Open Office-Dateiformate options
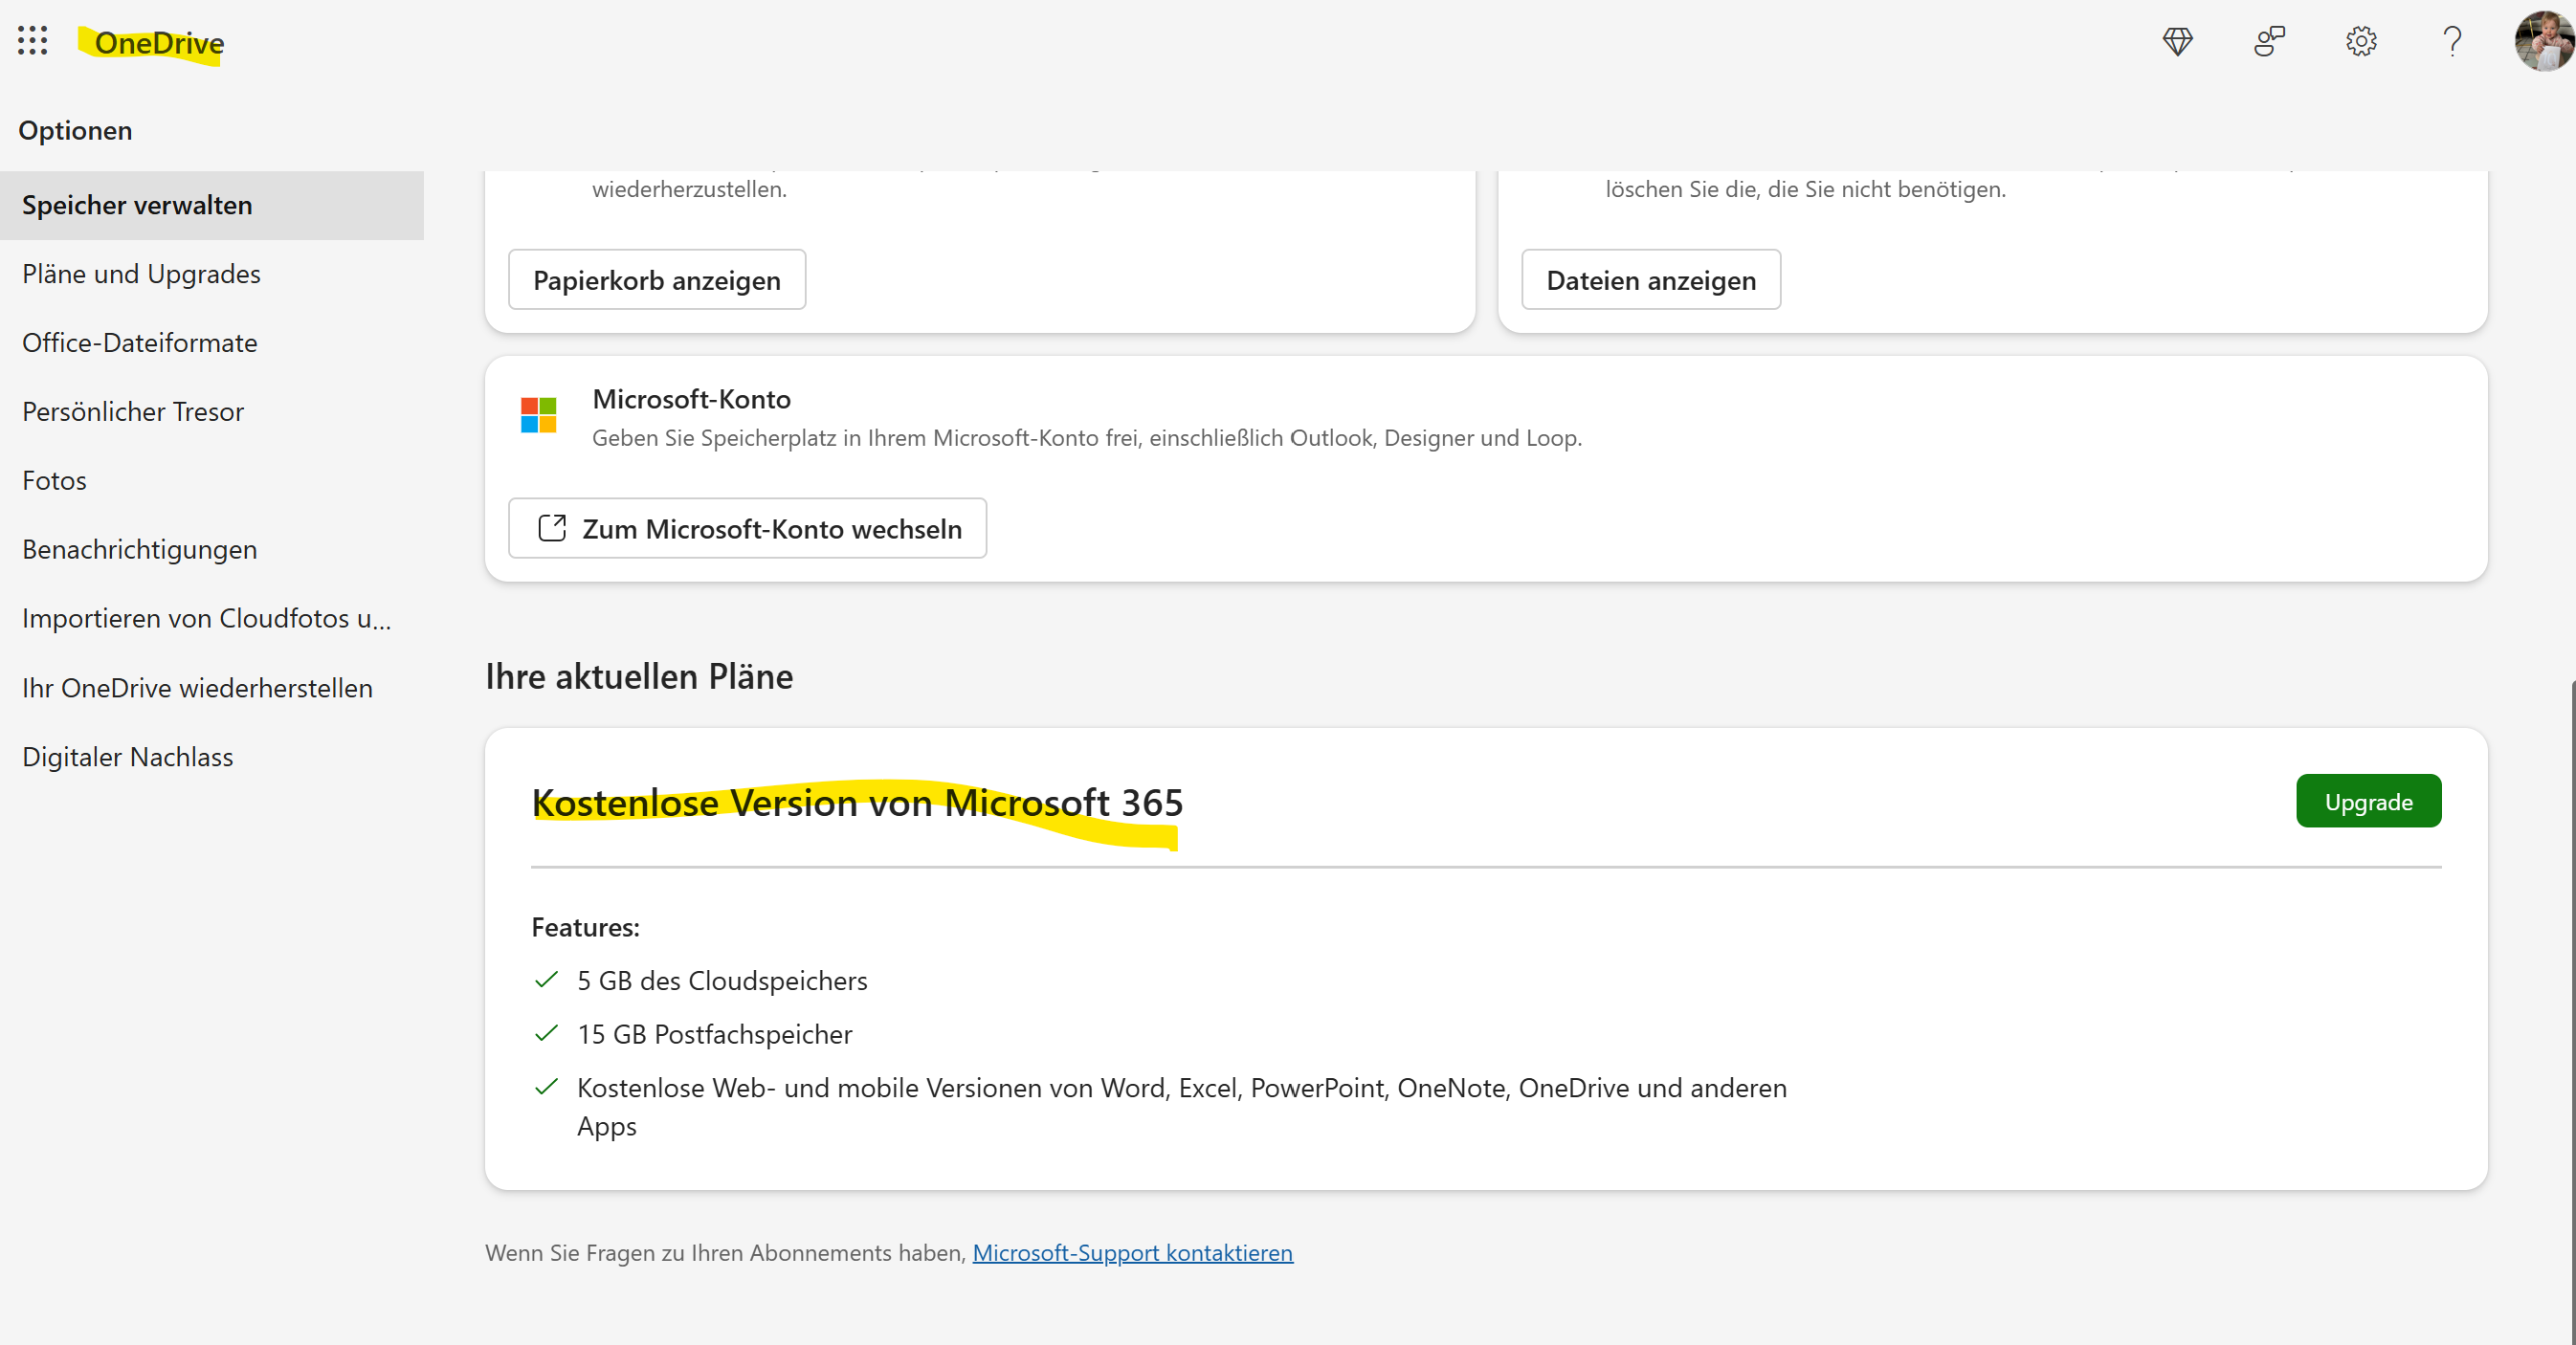Viewport: 2576px width, 1345px height. click(212, 343)
